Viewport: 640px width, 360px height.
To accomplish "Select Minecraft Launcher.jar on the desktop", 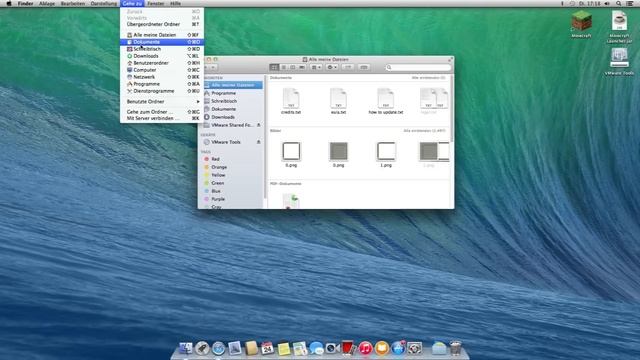I will [x=619, y=21].
